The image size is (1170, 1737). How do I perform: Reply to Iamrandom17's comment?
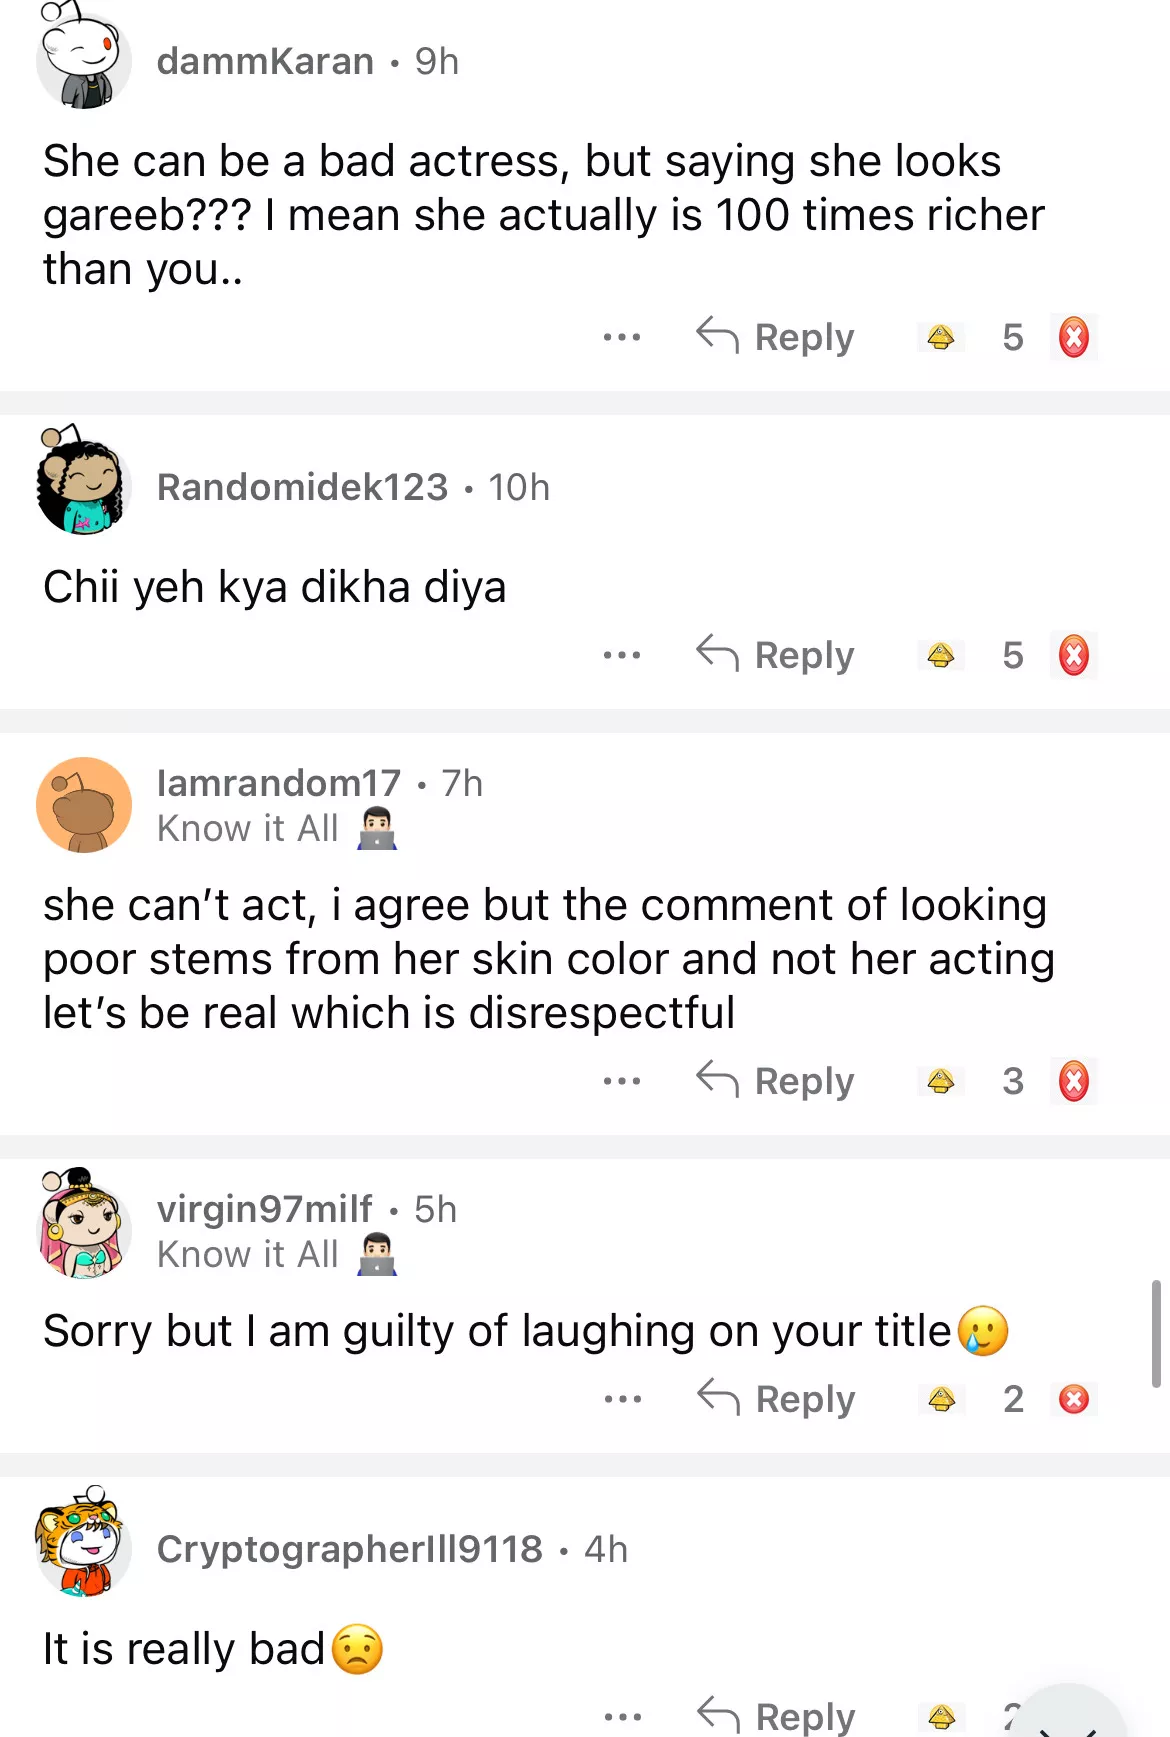point(776,1081)
